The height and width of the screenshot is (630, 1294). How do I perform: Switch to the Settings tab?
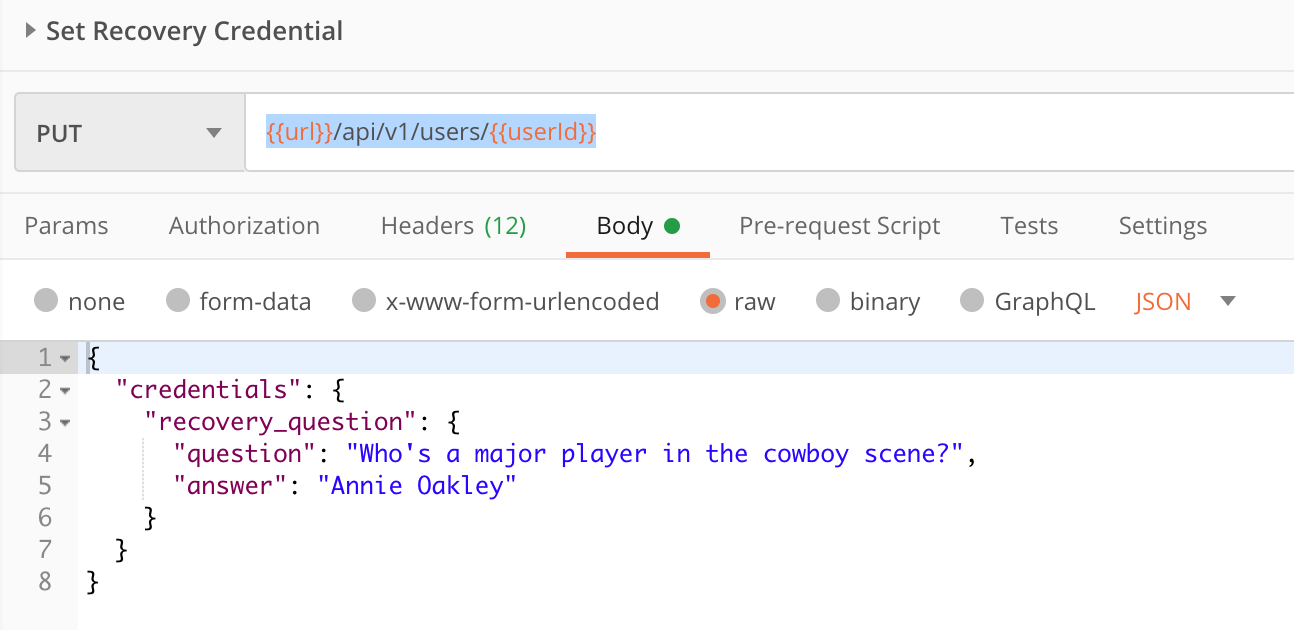click(1162, 226)
